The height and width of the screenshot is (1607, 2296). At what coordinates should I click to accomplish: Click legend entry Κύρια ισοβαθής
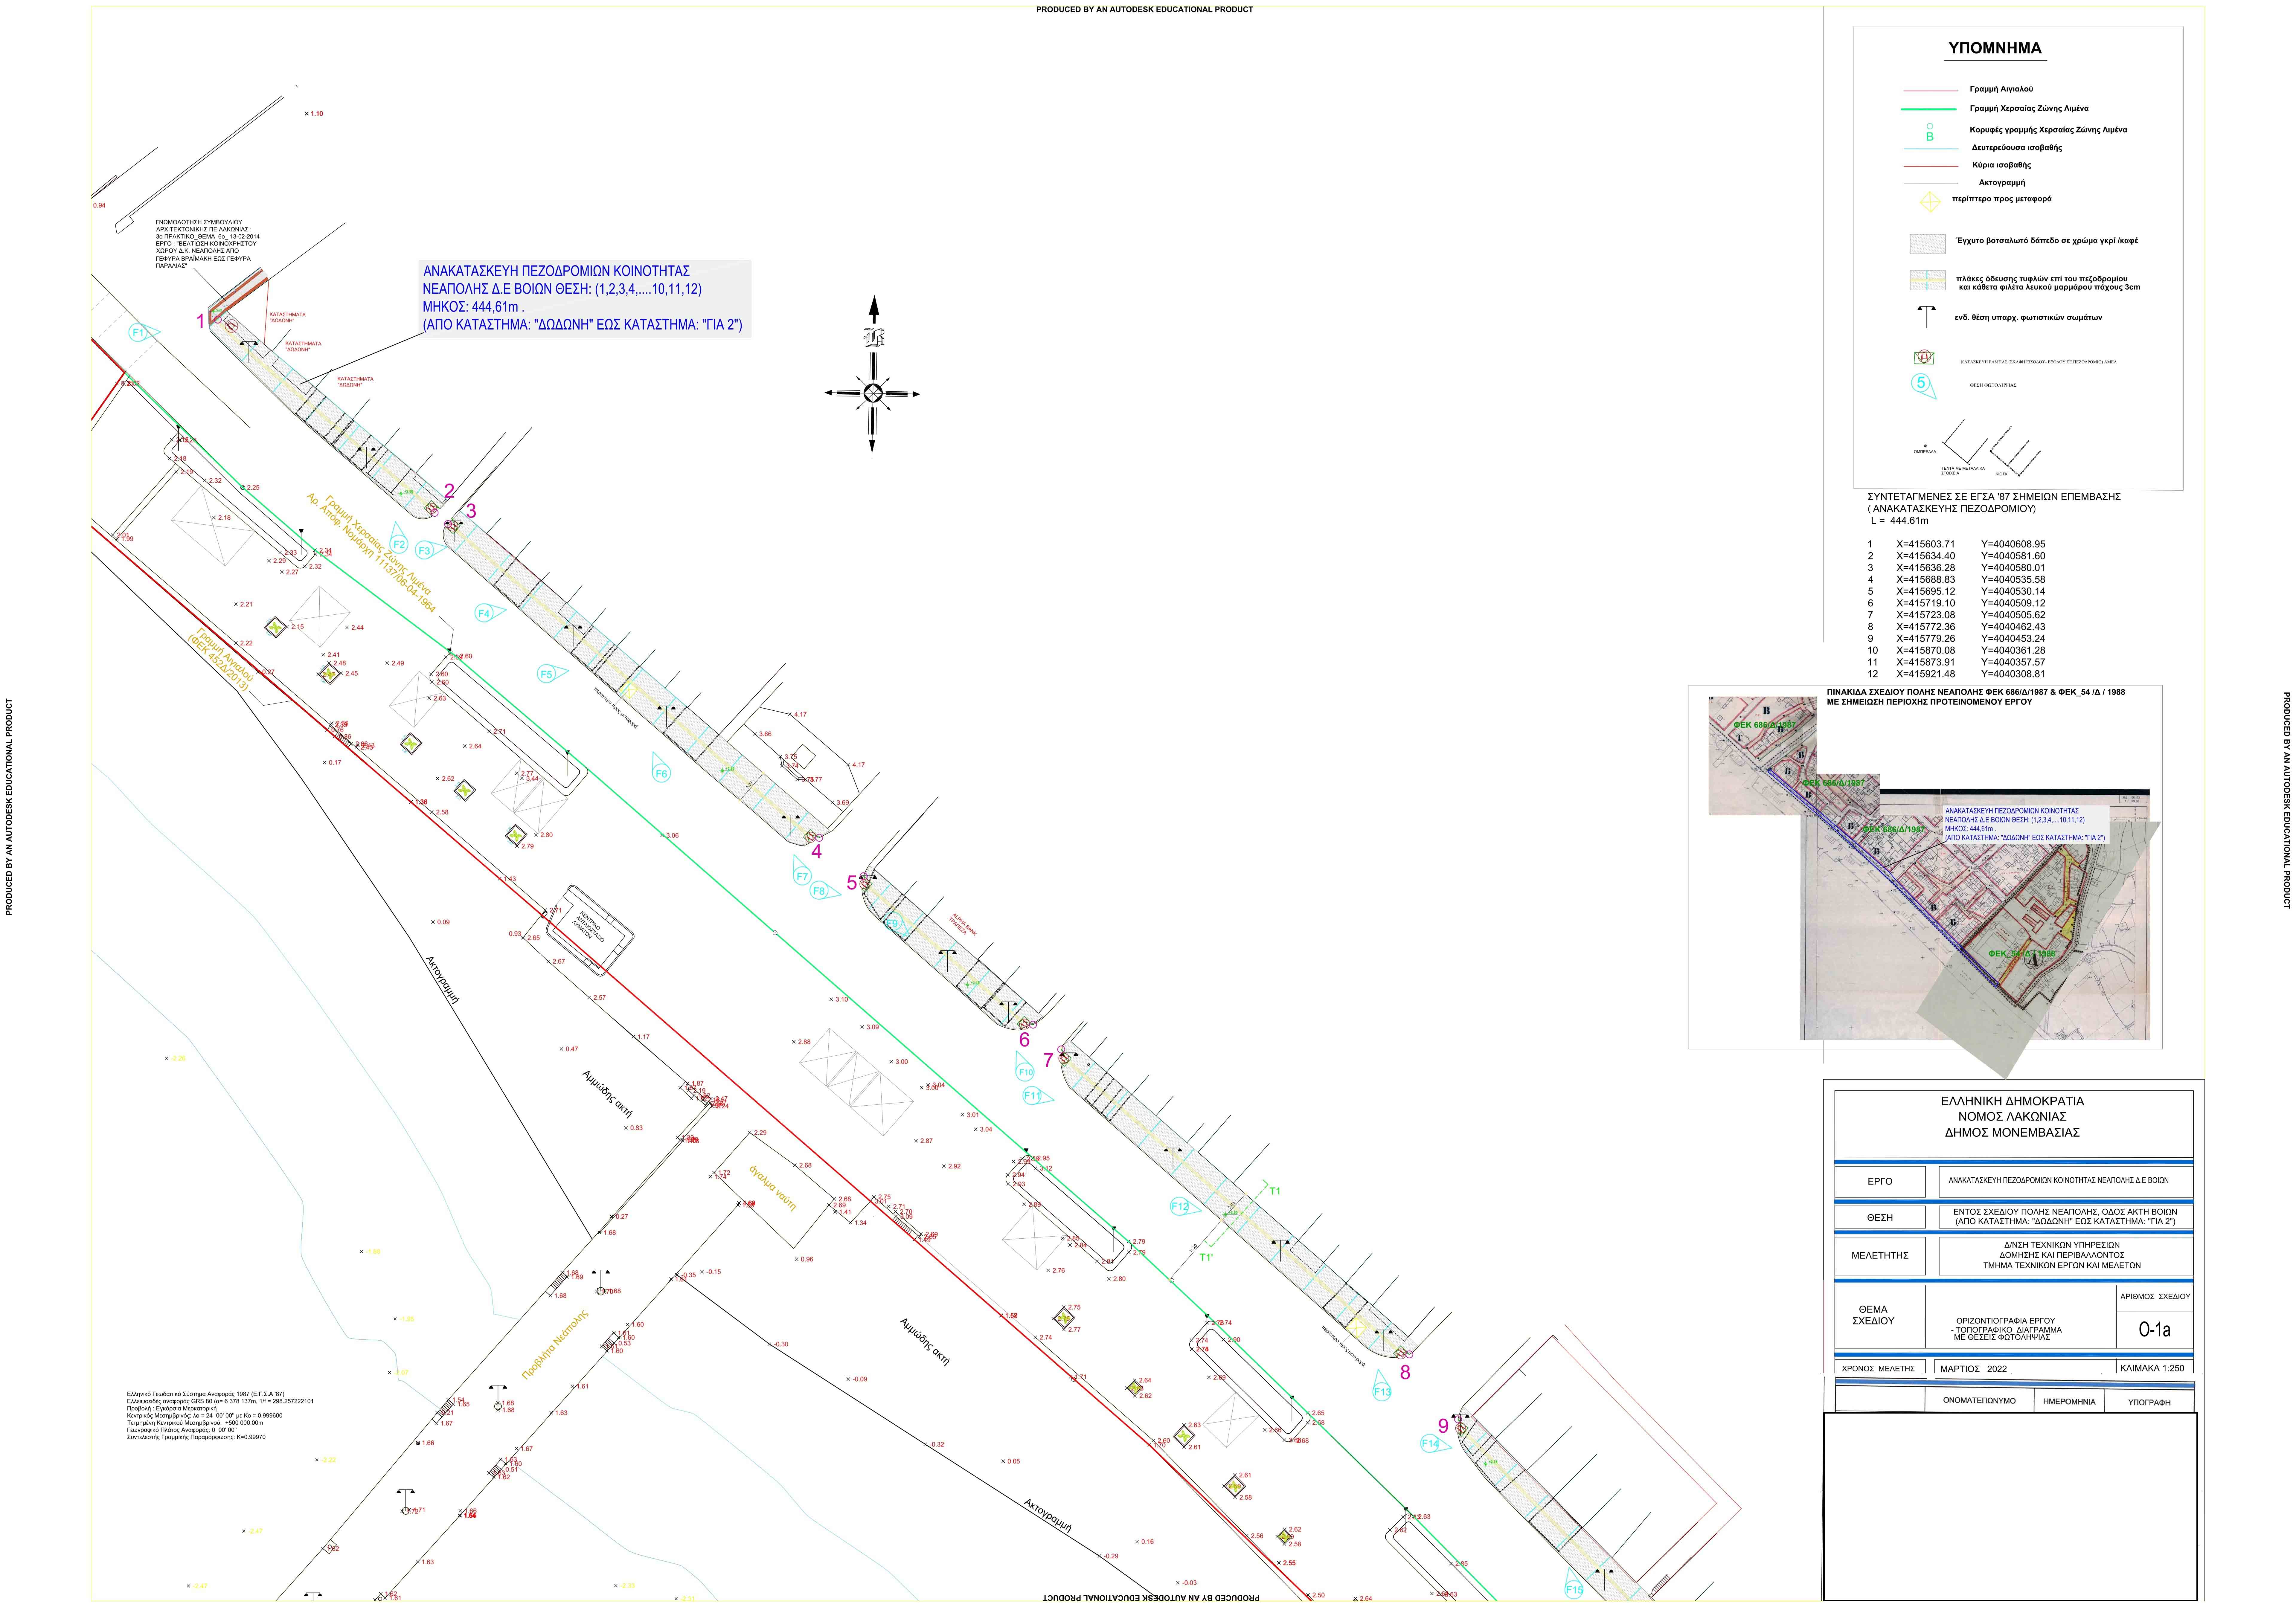pos(2002,165)
